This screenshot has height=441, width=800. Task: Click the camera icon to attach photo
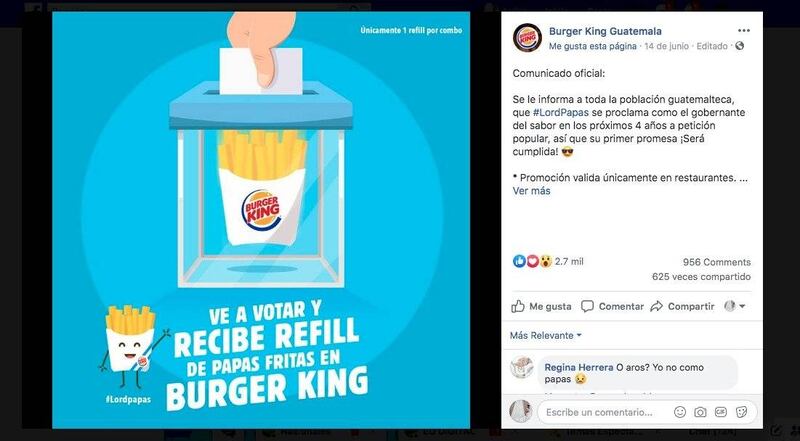[700, 412]
